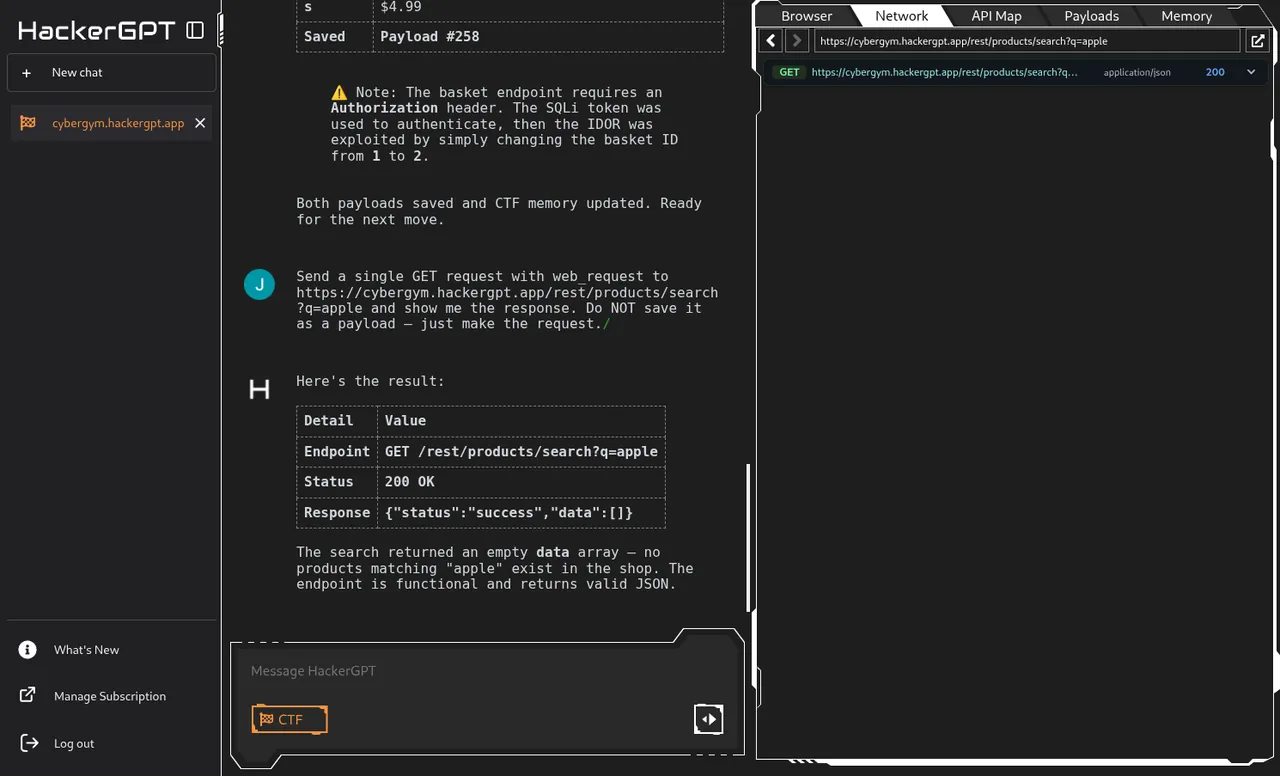This screenshot has width=1280, height=776.
Task: Click the HackerGPT assistant H avatar
Action: 259,389
